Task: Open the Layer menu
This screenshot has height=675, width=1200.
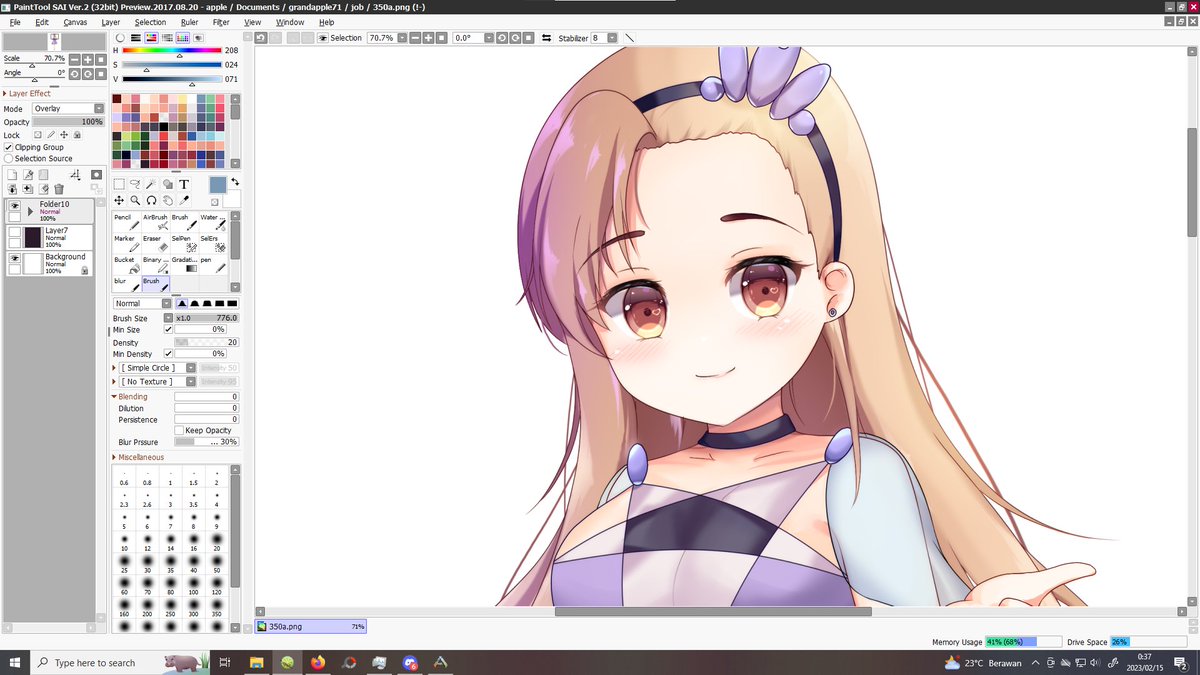Action: click(x=111, y=22)
